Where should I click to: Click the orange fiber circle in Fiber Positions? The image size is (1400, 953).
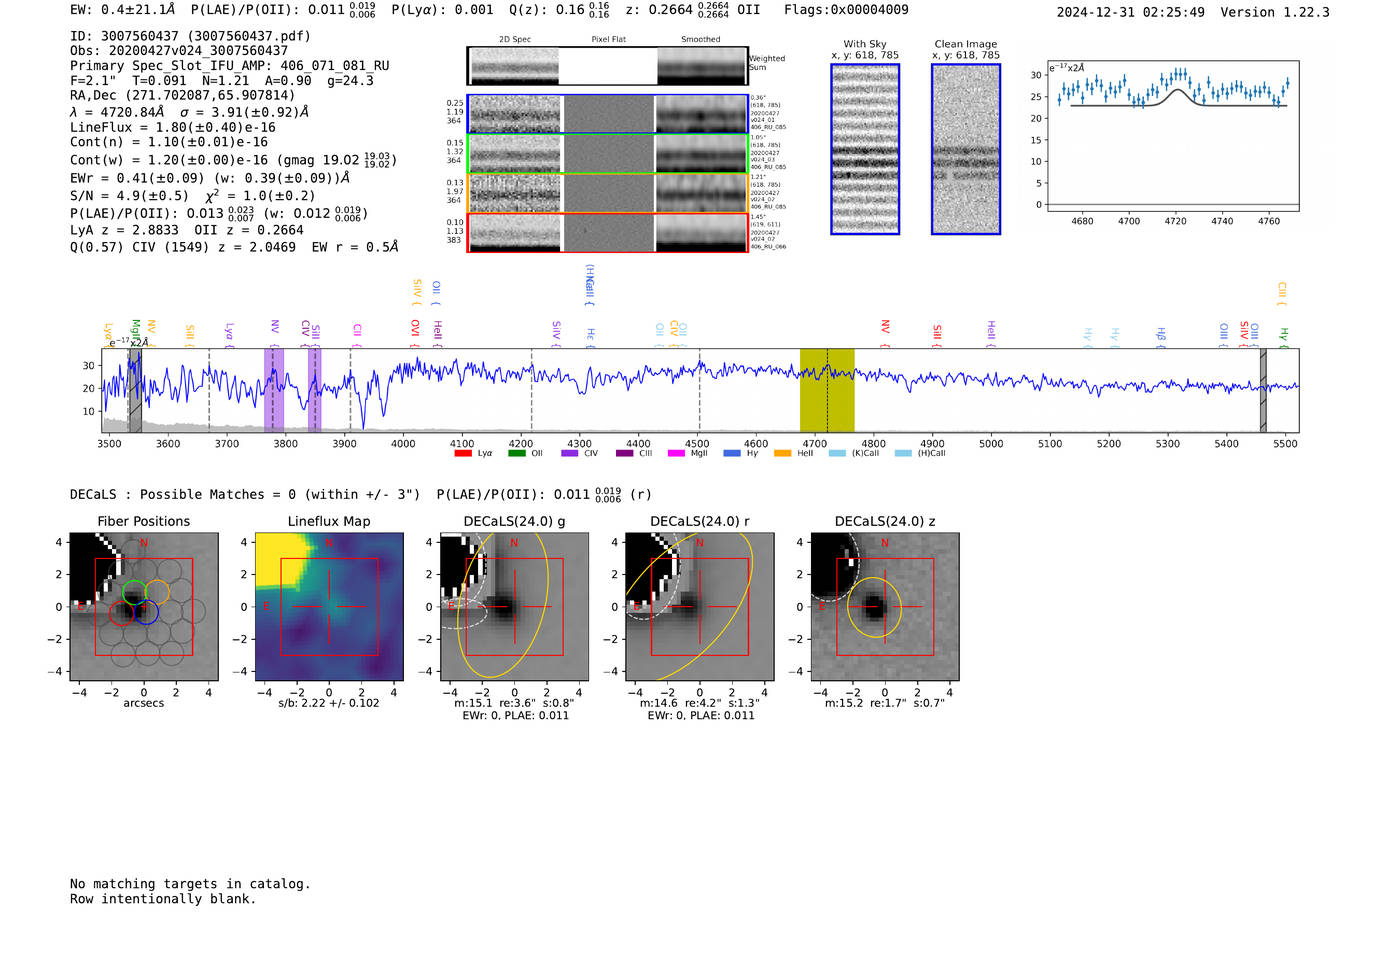click(157, 591)
